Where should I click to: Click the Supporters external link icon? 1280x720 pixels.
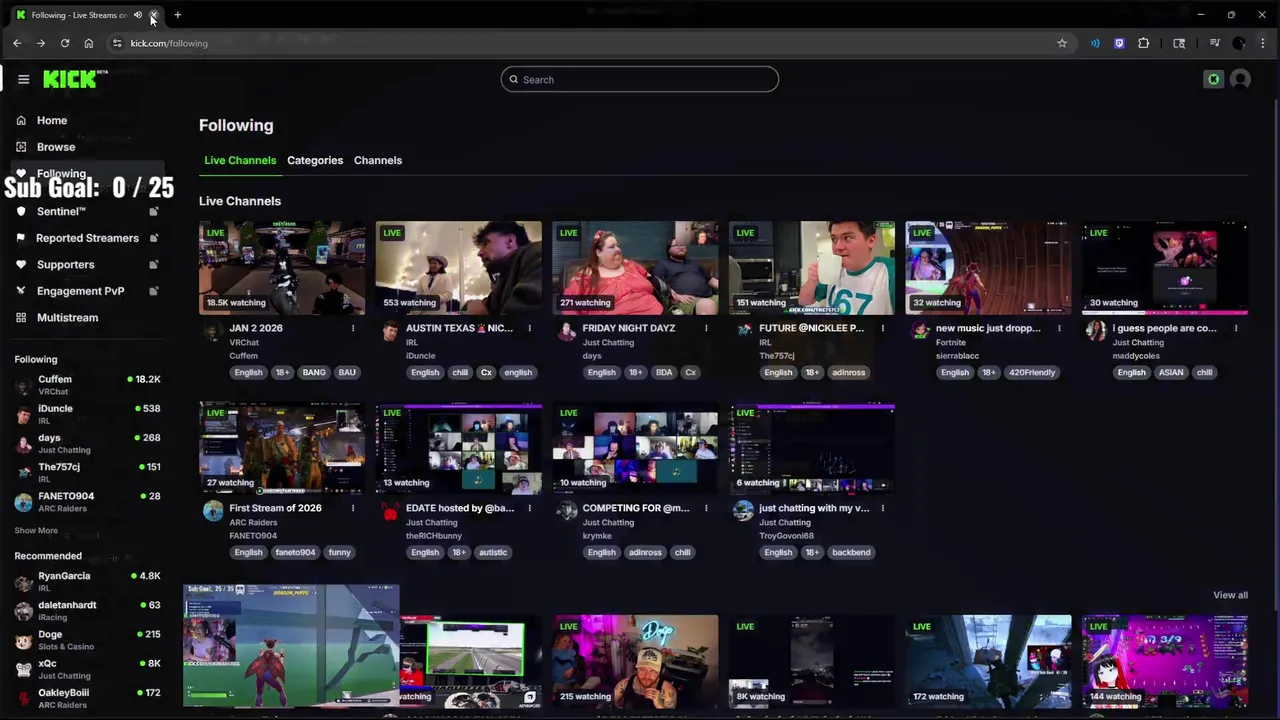click(x=154, y=265)
